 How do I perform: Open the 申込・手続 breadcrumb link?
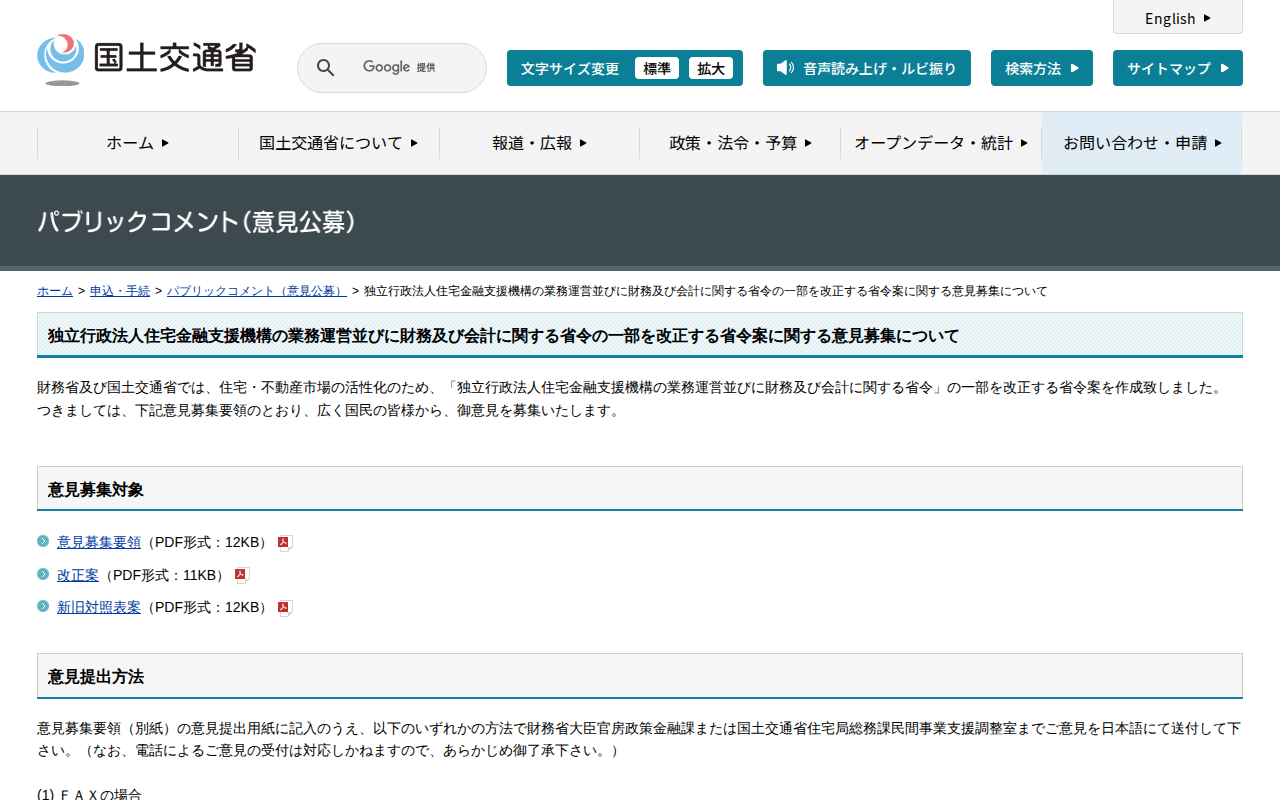point(119,291)
